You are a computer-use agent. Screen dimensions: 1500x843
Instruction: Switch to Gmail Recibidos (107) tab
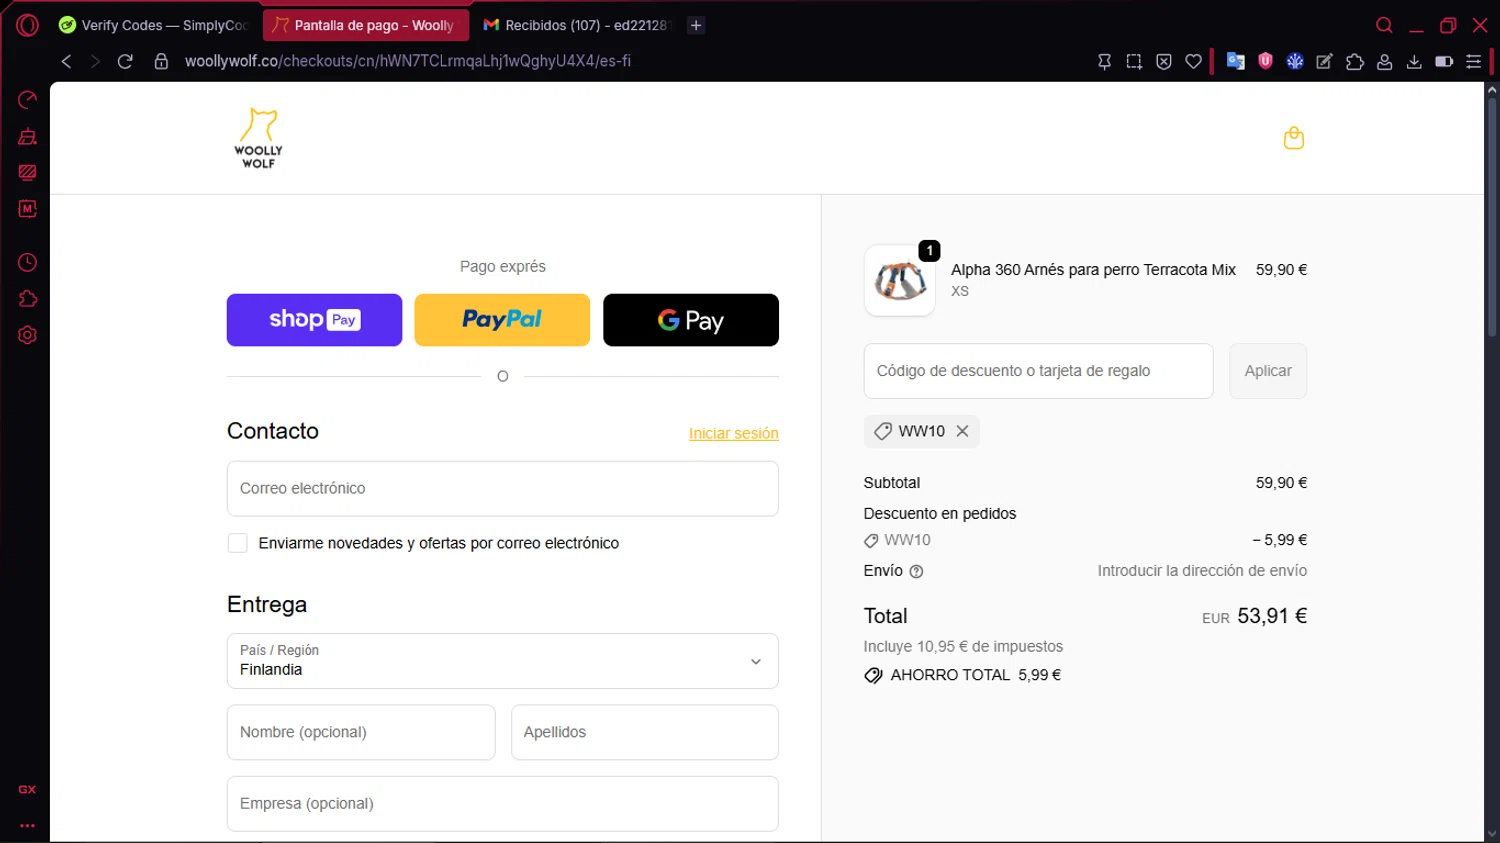tap(577, 25)
